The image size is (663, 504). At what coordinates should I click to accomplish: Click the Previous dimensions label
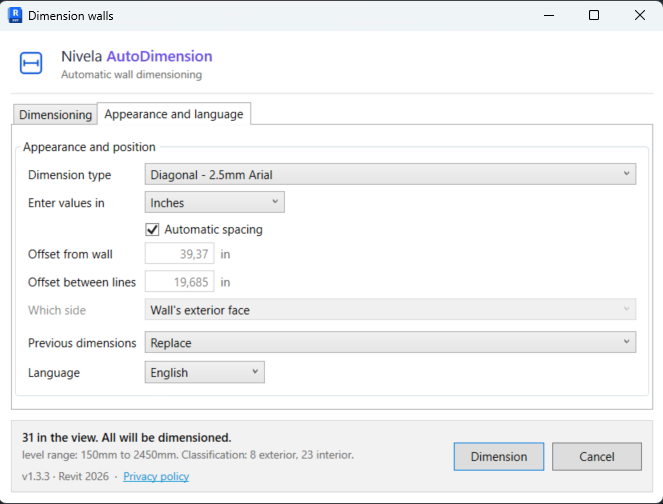coord(82,343)
